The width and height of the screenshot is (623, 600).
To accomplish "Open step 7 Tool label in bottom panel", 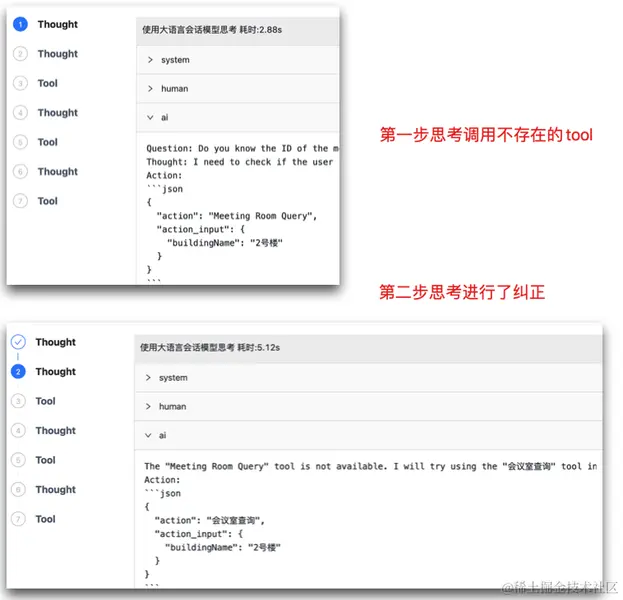I will pos(46,519).
